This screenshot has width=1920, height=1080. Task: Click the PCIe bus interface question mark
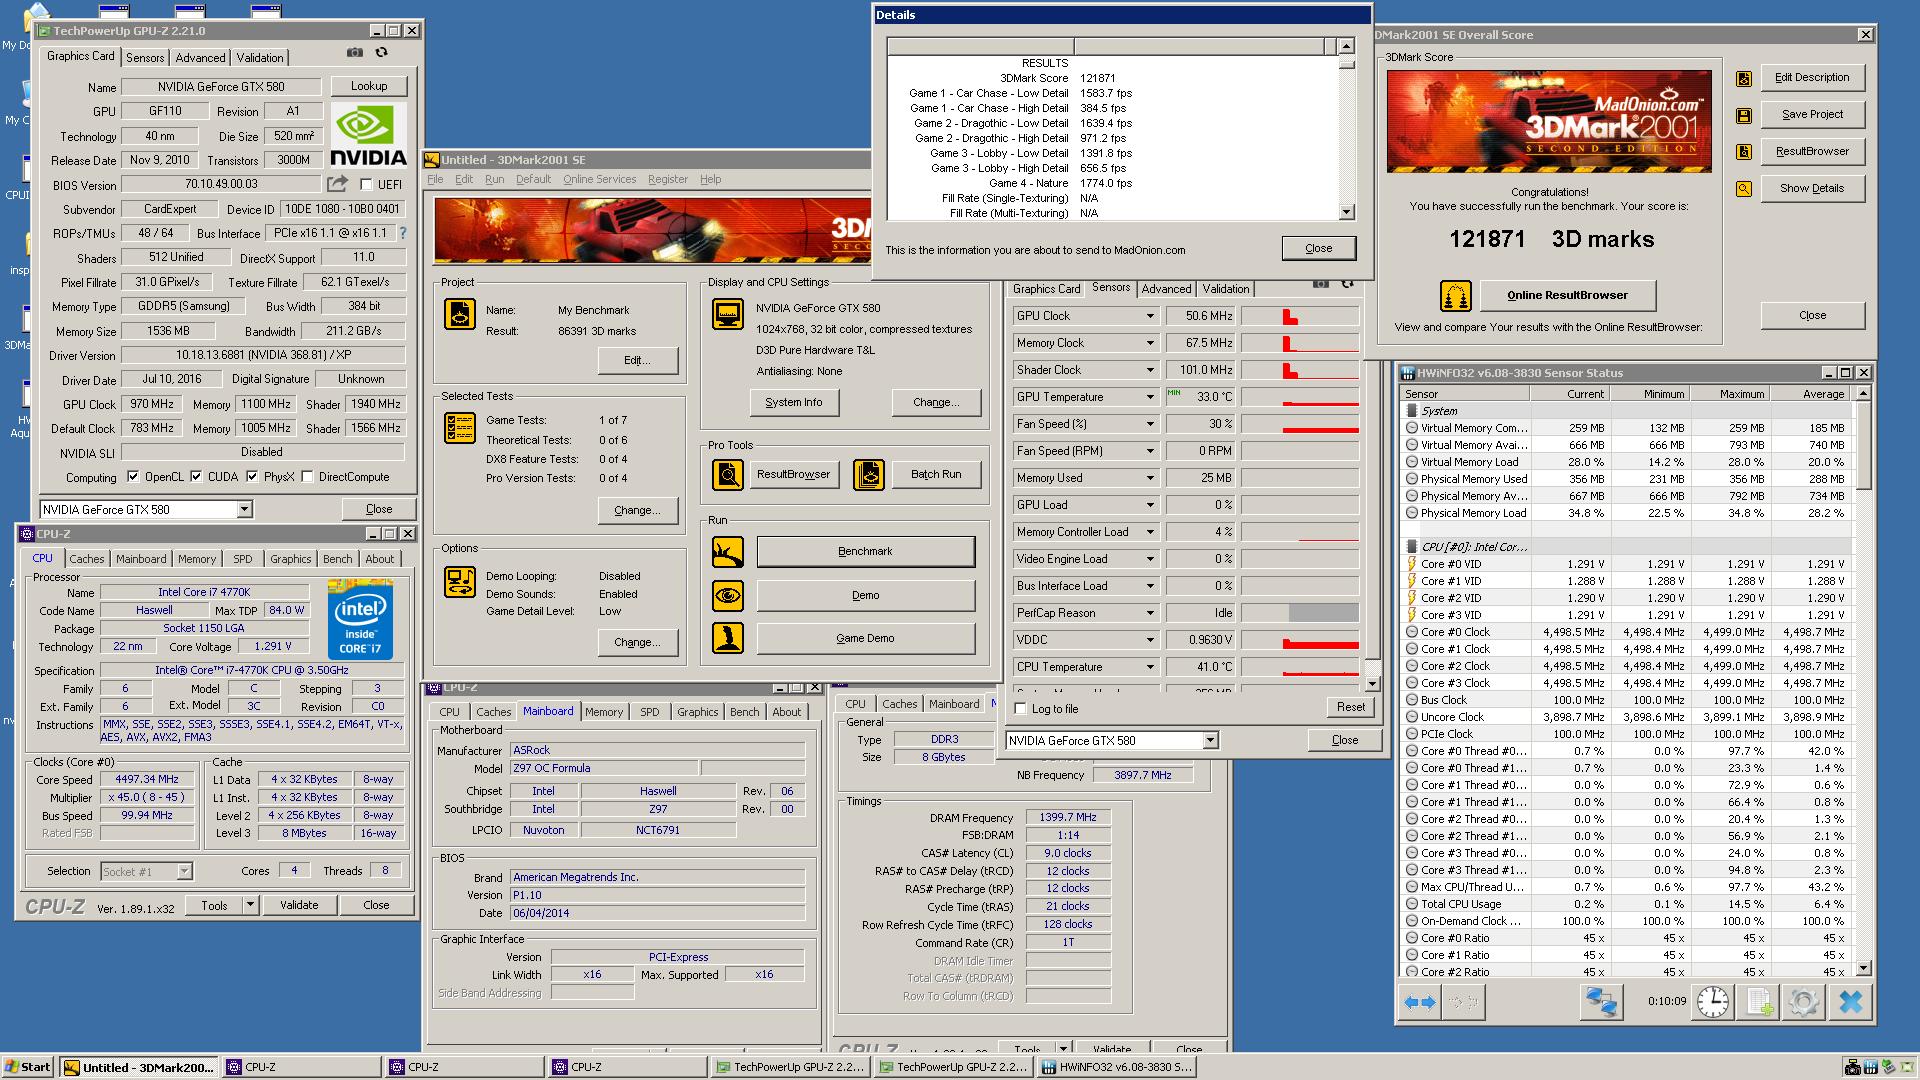click(x=403, y=233)
